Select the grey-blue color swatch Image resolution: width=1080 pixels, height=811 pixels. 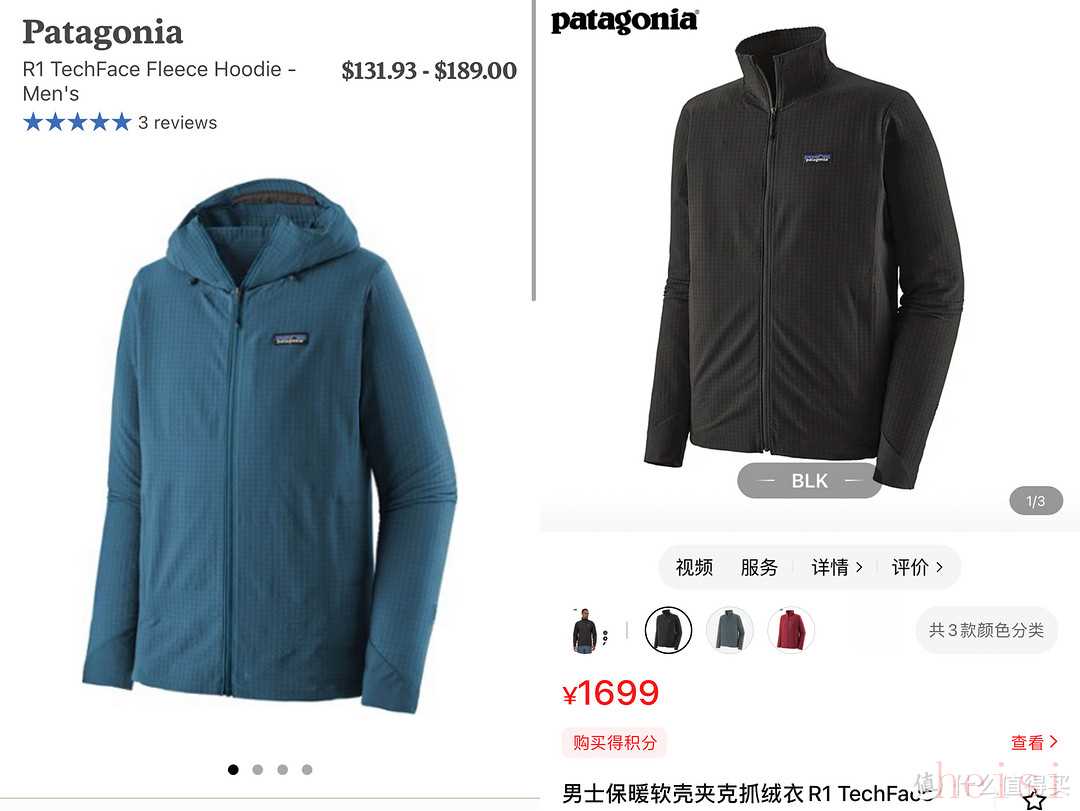coord(729,630)
